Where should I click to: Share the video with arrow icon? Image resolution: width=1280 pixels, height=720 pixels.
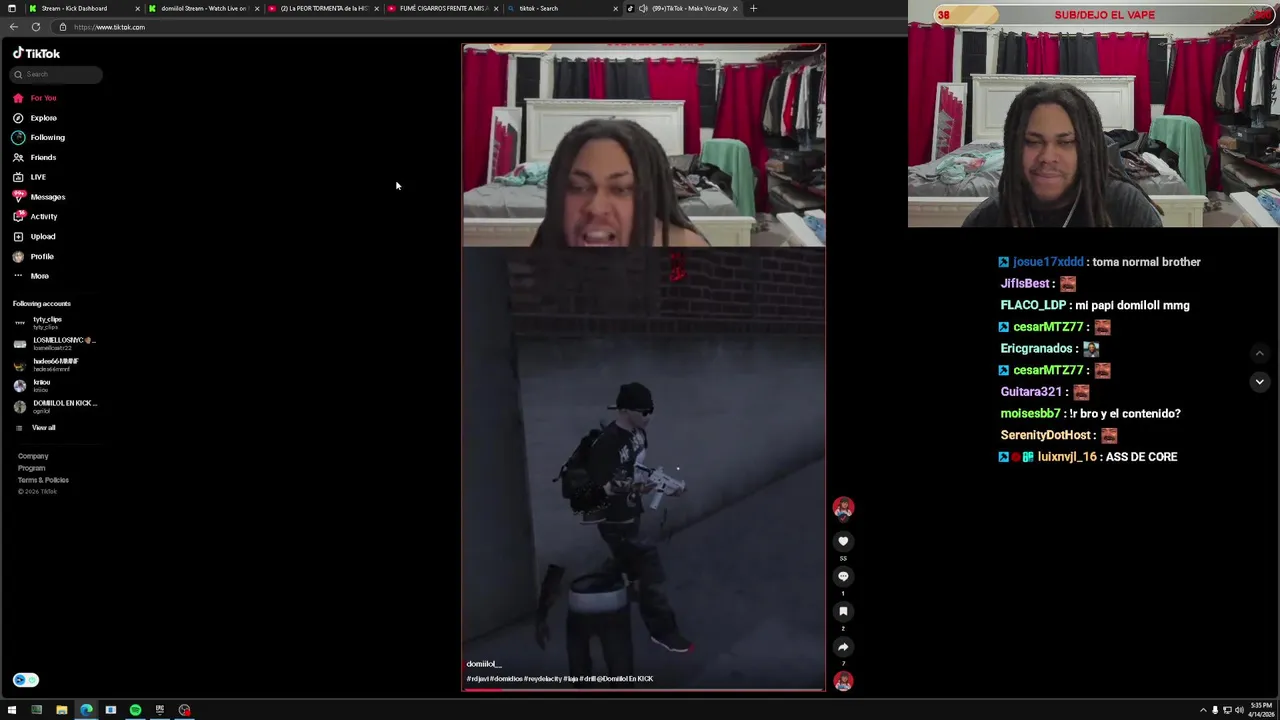click(x=843, y=647)
